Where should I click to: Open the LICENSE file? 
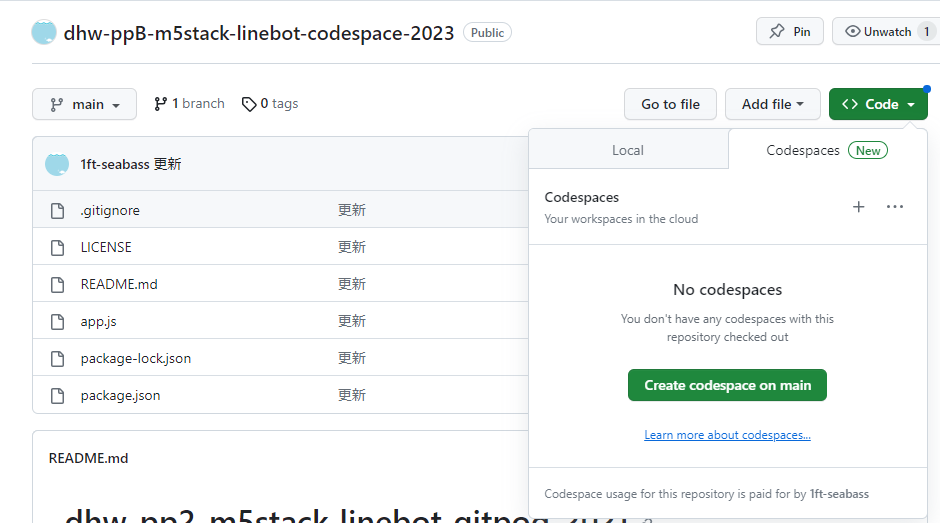click(x=106, y=247)
